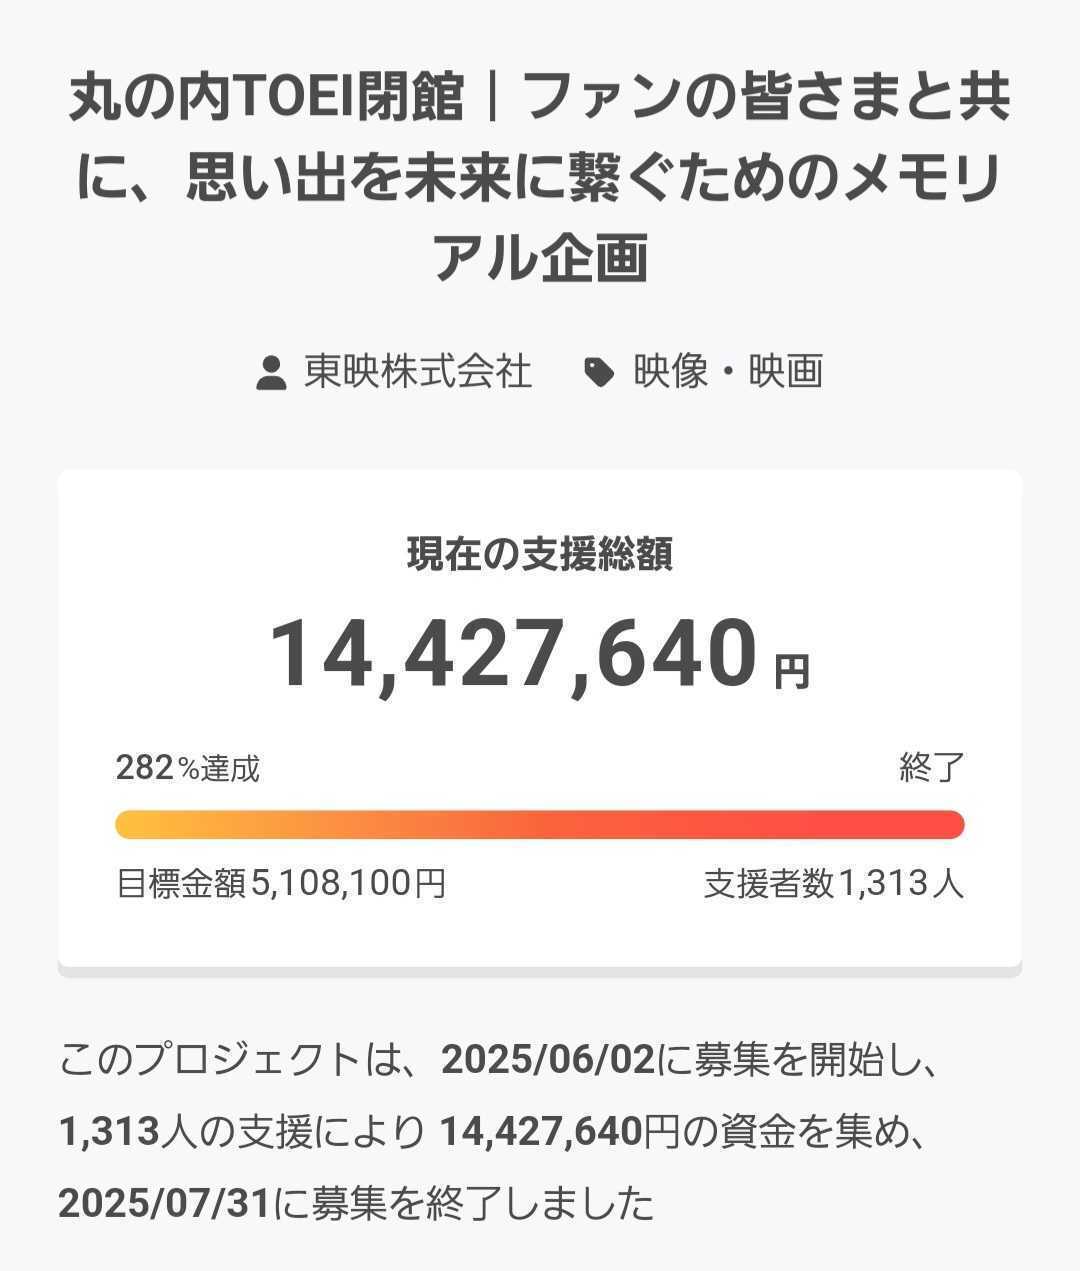1080x1271 pixels.
Task: Click the 282%達成 achievement label
Action: point(188,768)
